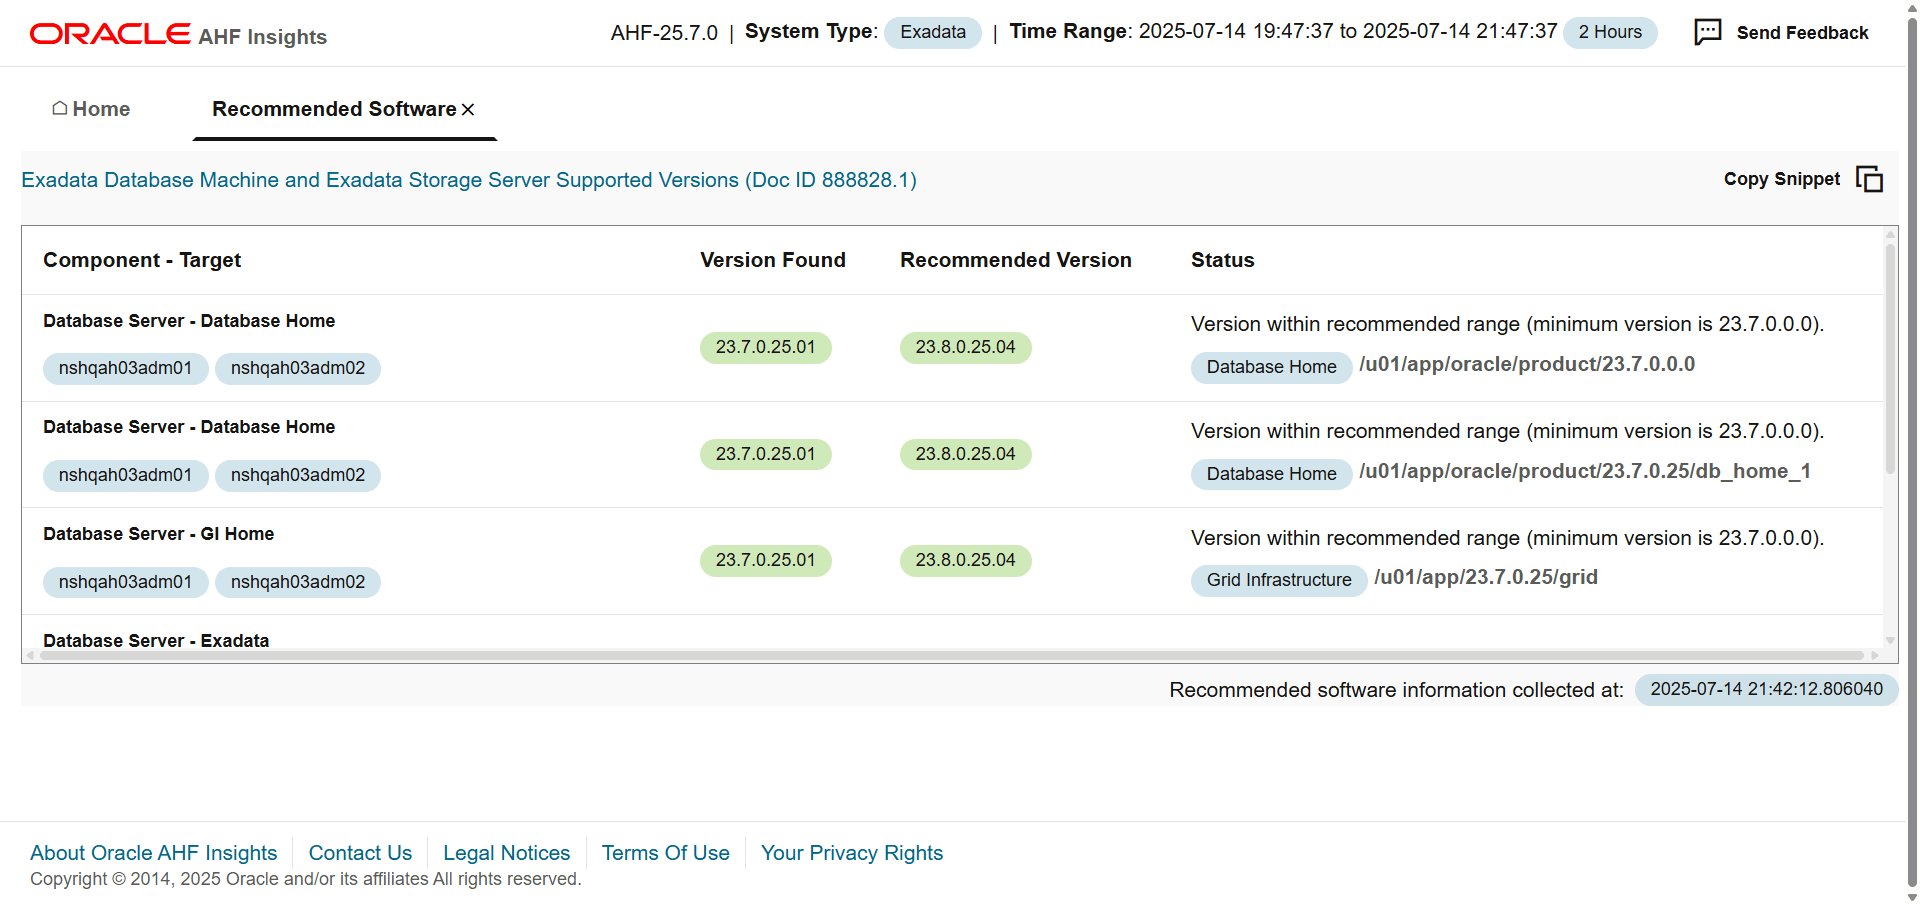Viewport: 1920px width, 904px height.
Task: Click the Component - Target column header
Action: click(x=142, y=260)
